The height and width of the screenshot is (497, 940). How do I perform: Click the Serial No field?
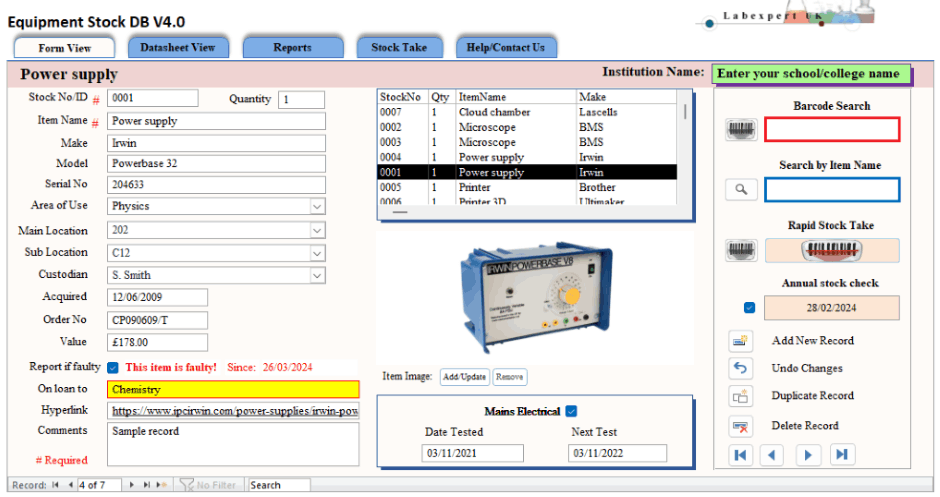click(216, 185)
